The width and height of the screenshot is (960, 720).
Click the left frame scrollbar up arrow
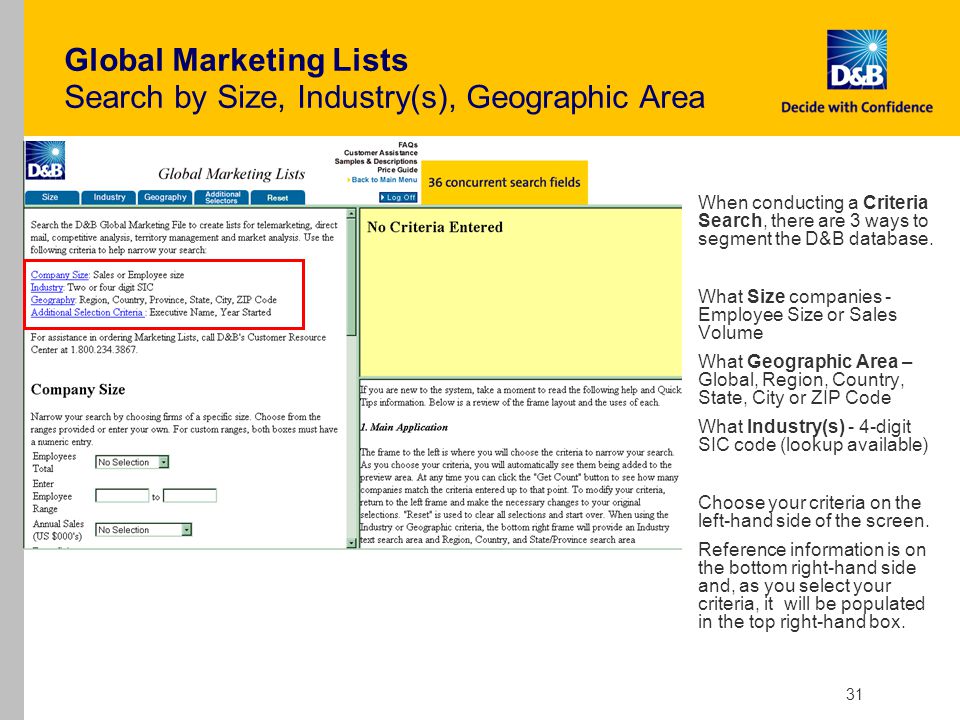(351, 214)
